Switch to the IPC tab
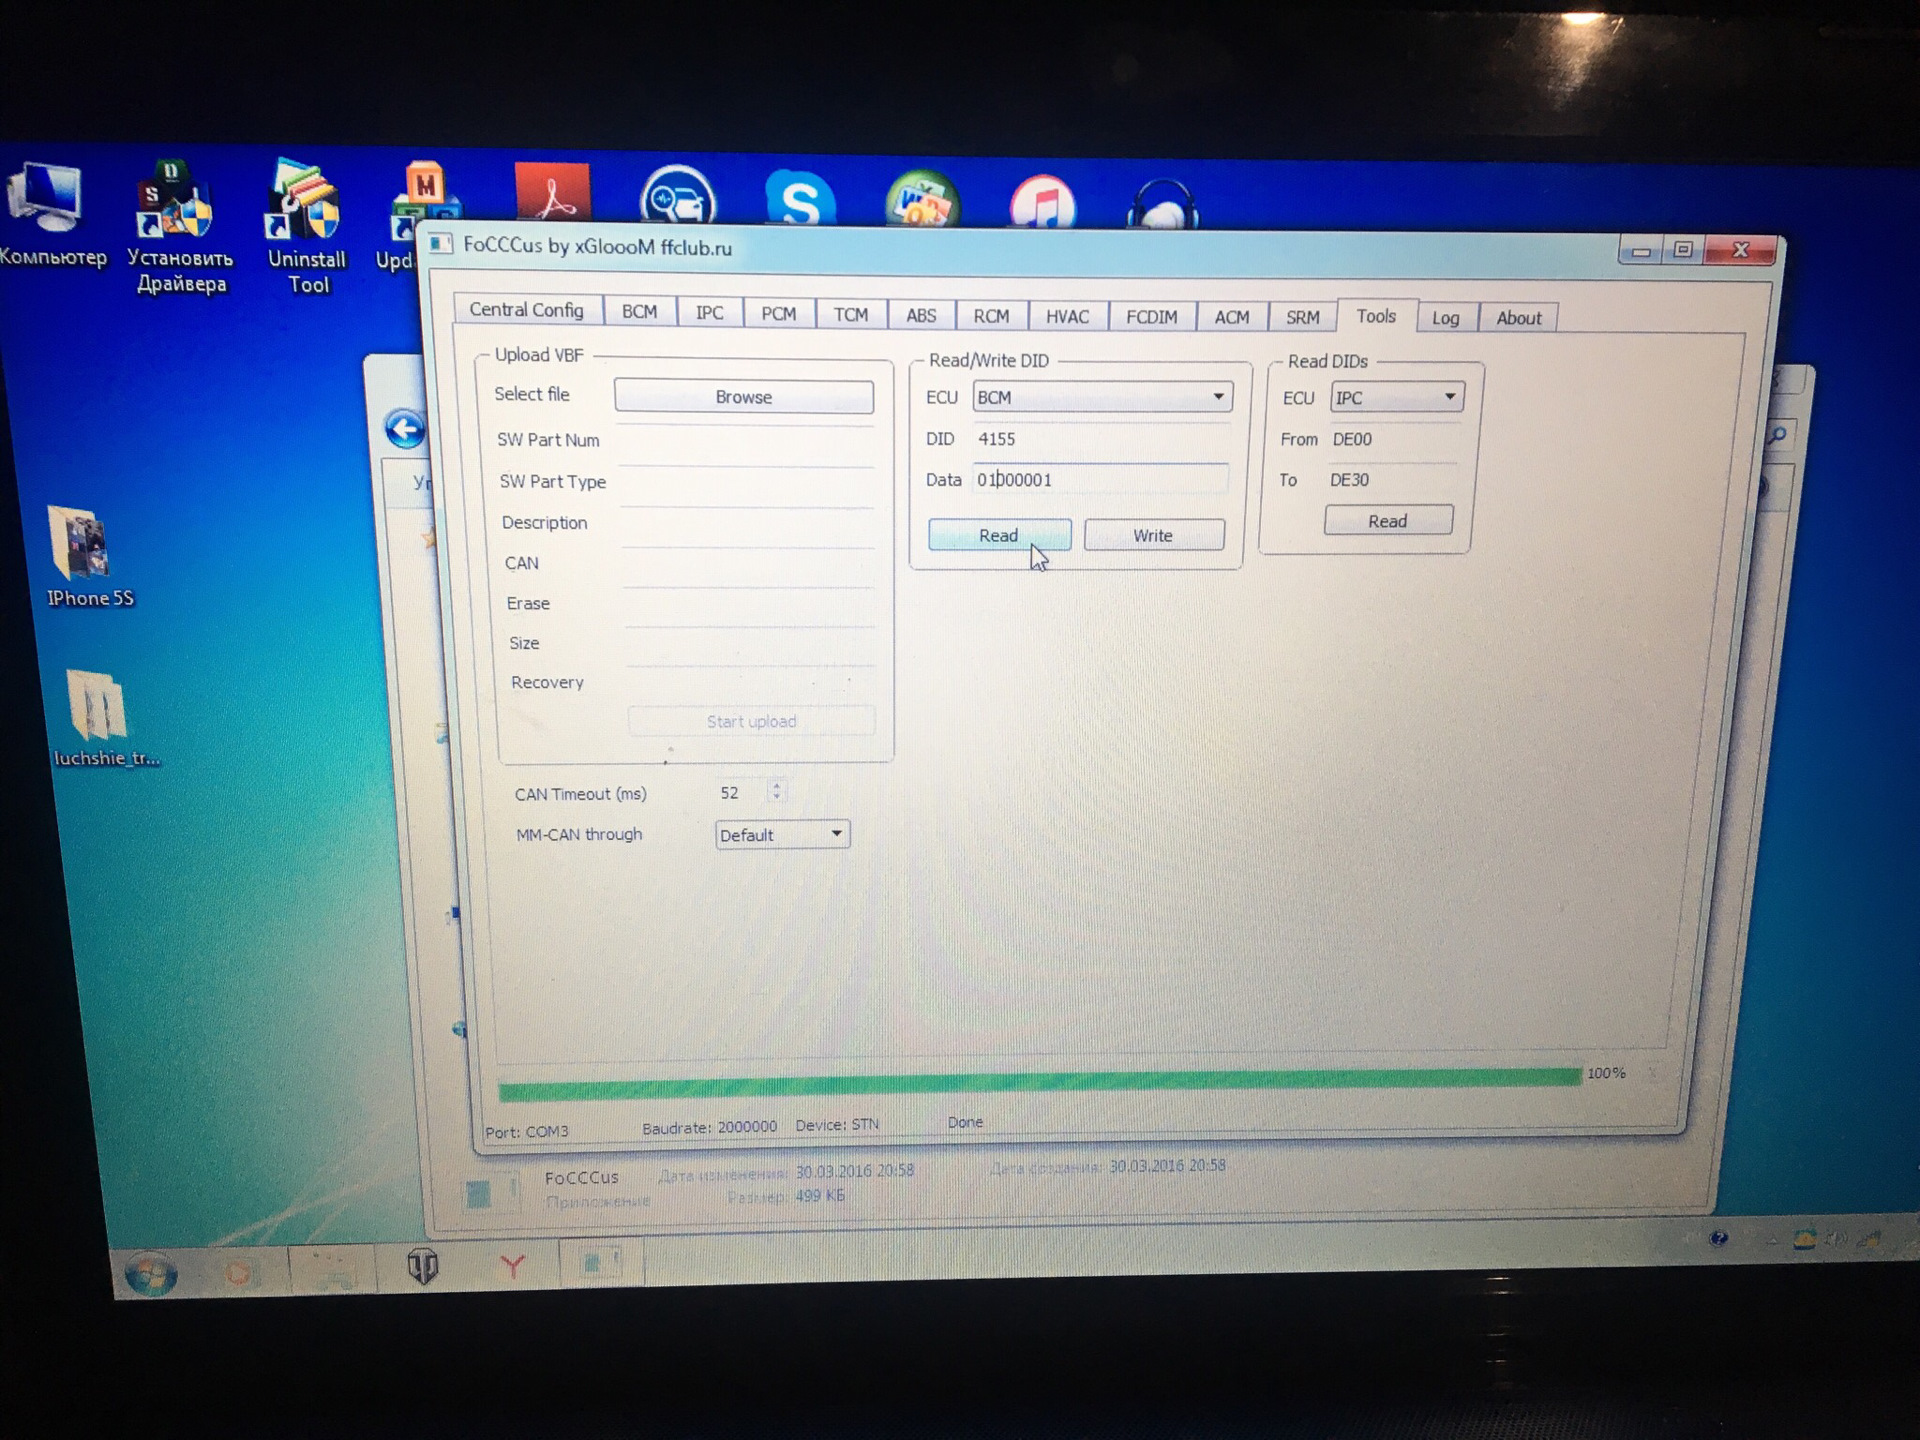Screen dimensions: 1920x1440 (x=710, y=313)
